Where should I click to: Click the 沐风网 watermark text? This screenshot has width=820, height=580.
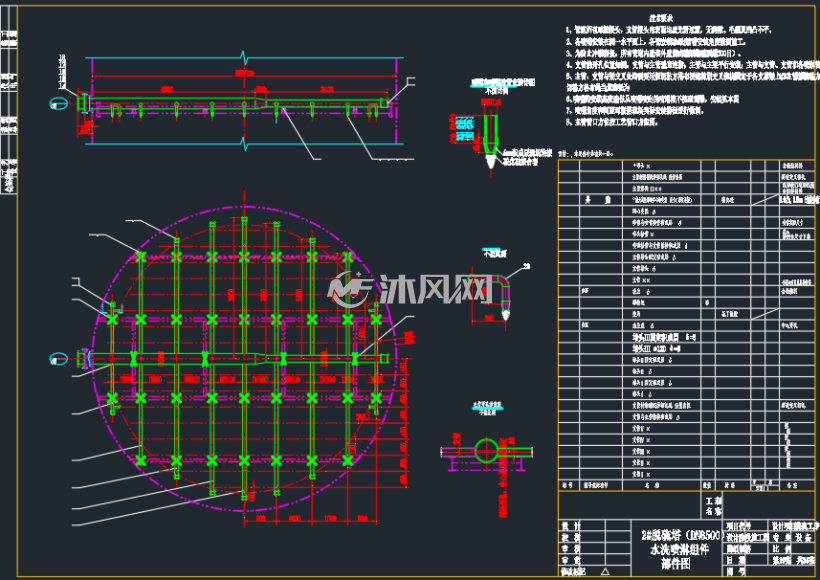click(432, 289)
